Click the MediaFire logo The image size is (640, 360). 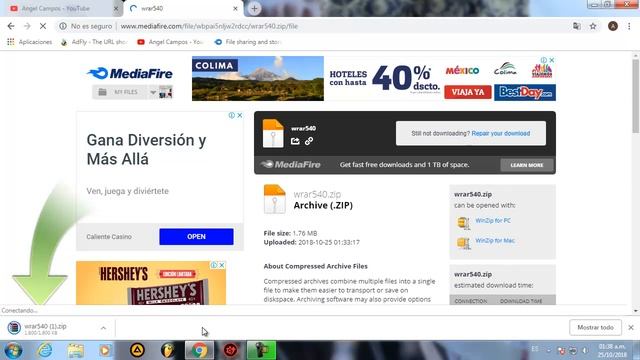[130, 73]
